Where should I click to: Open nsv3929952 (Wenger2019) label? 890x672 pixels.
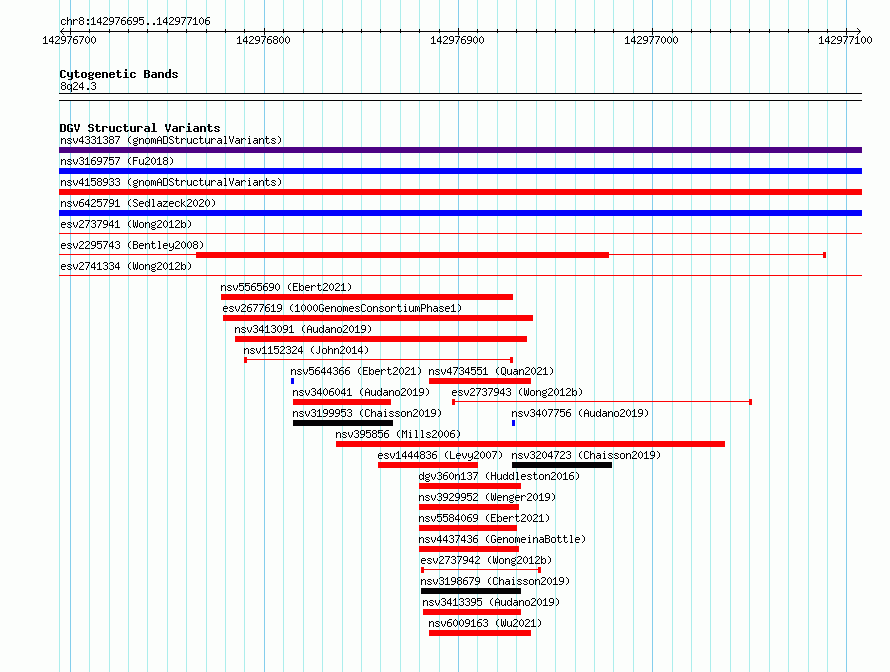pyautogui.click(x=487, y=497)
